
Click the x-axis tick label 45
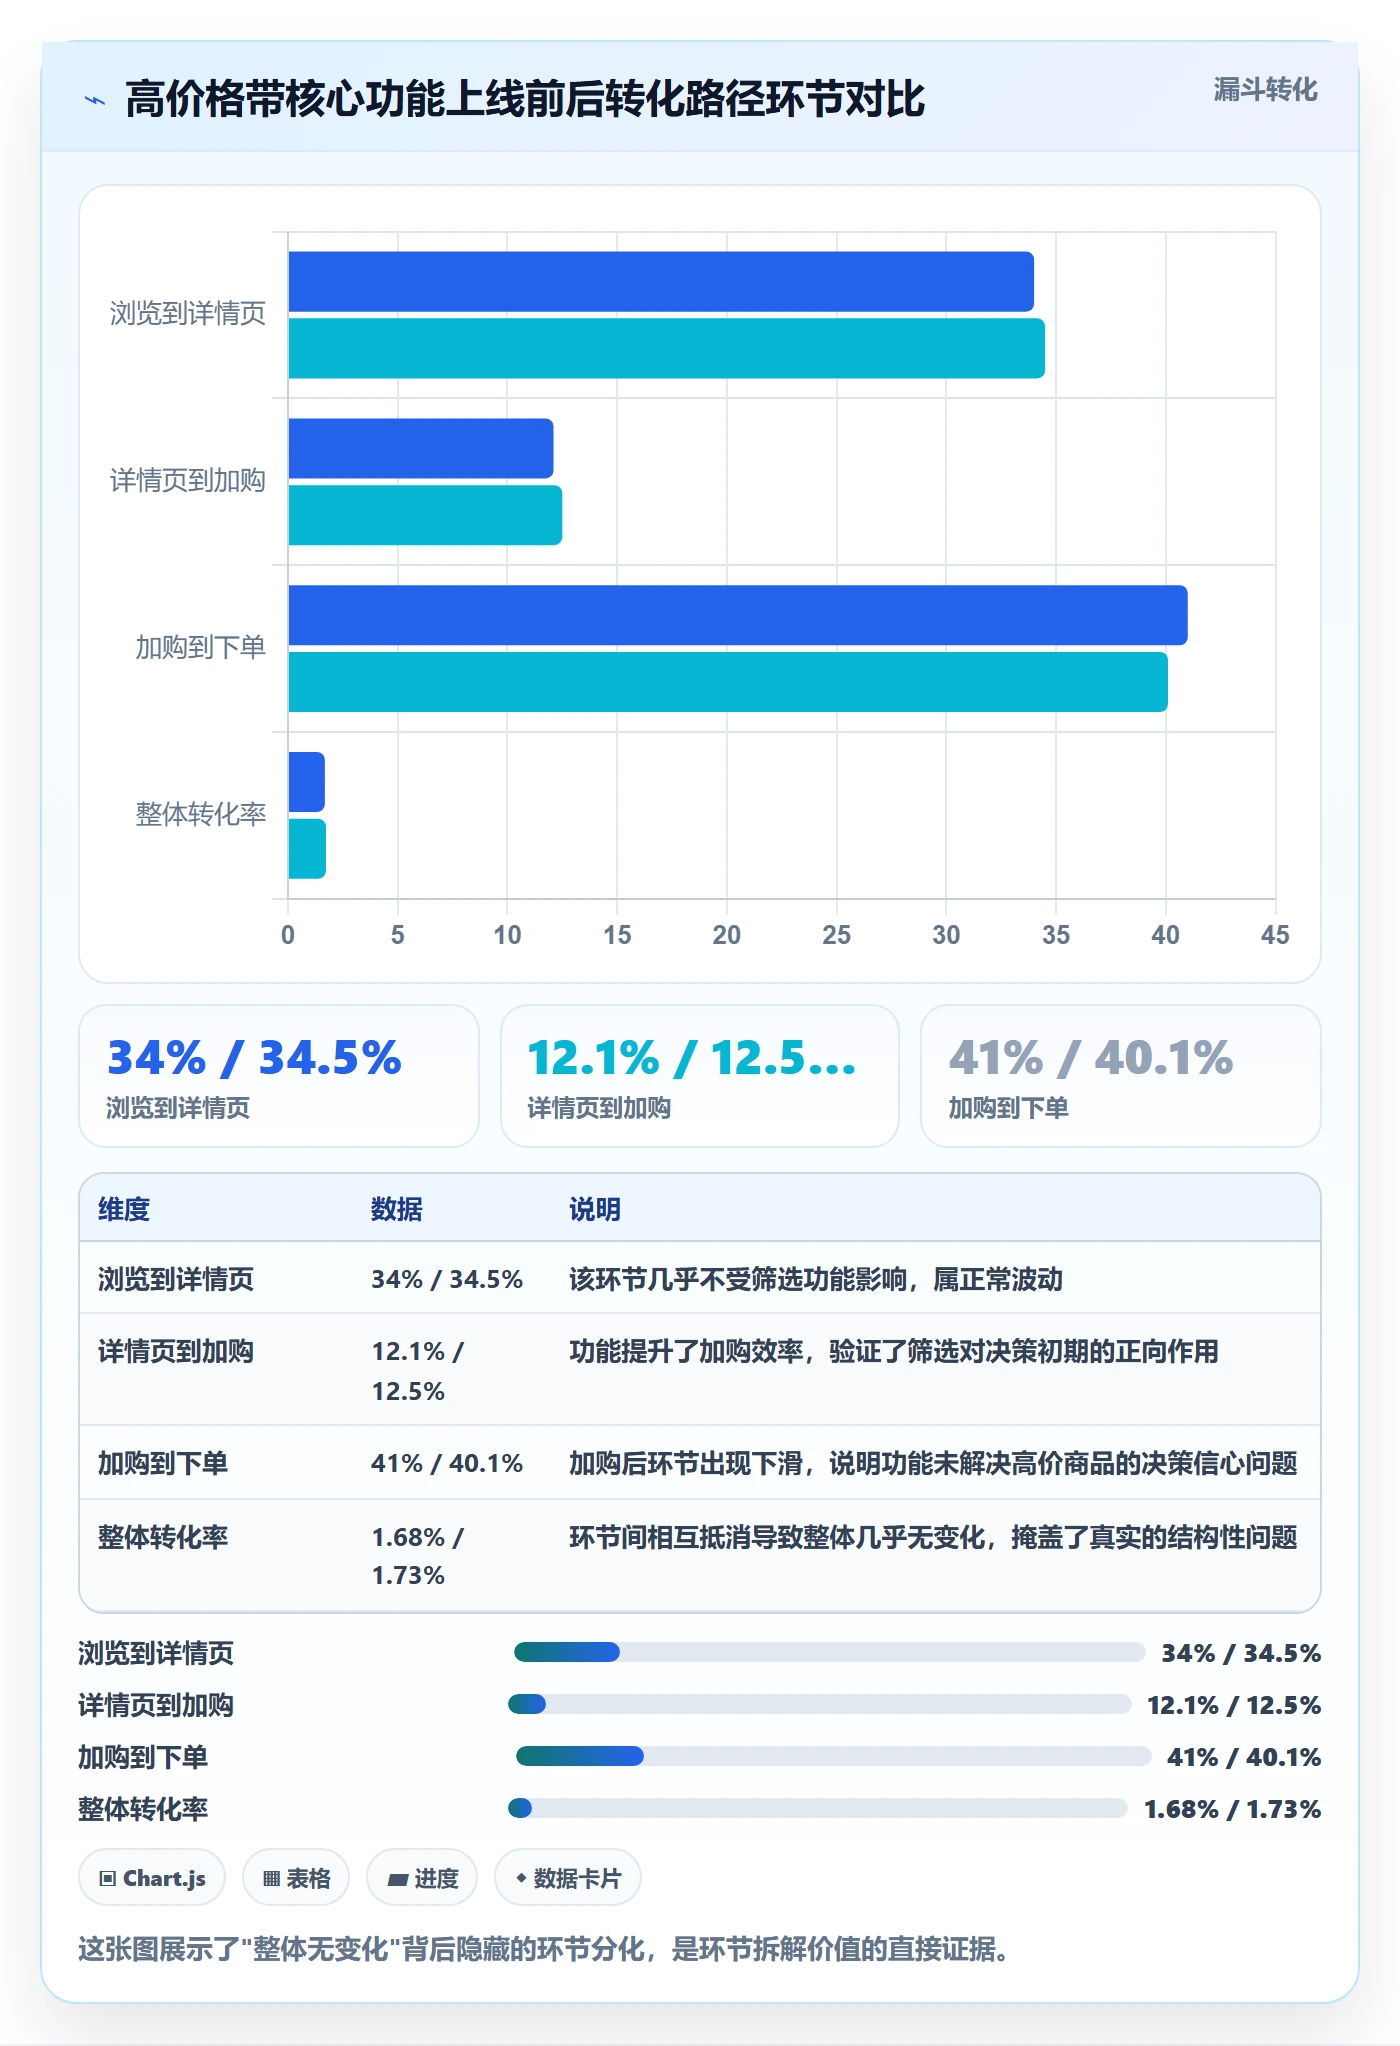(x=1275, y=935)
